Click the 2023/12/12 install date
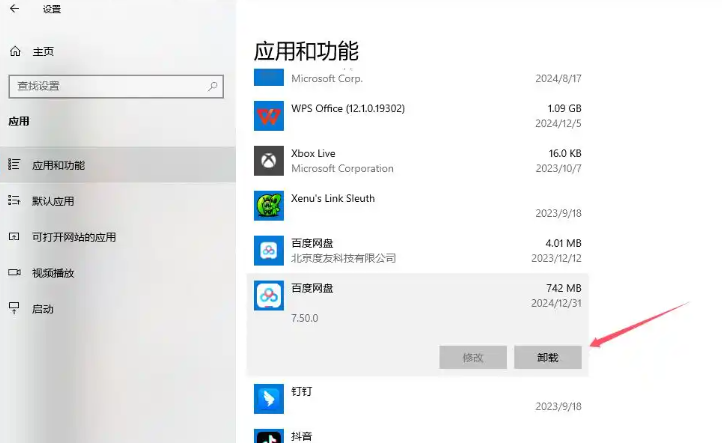Viewport: 722px width, 443px height. pyautogui.click(x=556, y=258)
